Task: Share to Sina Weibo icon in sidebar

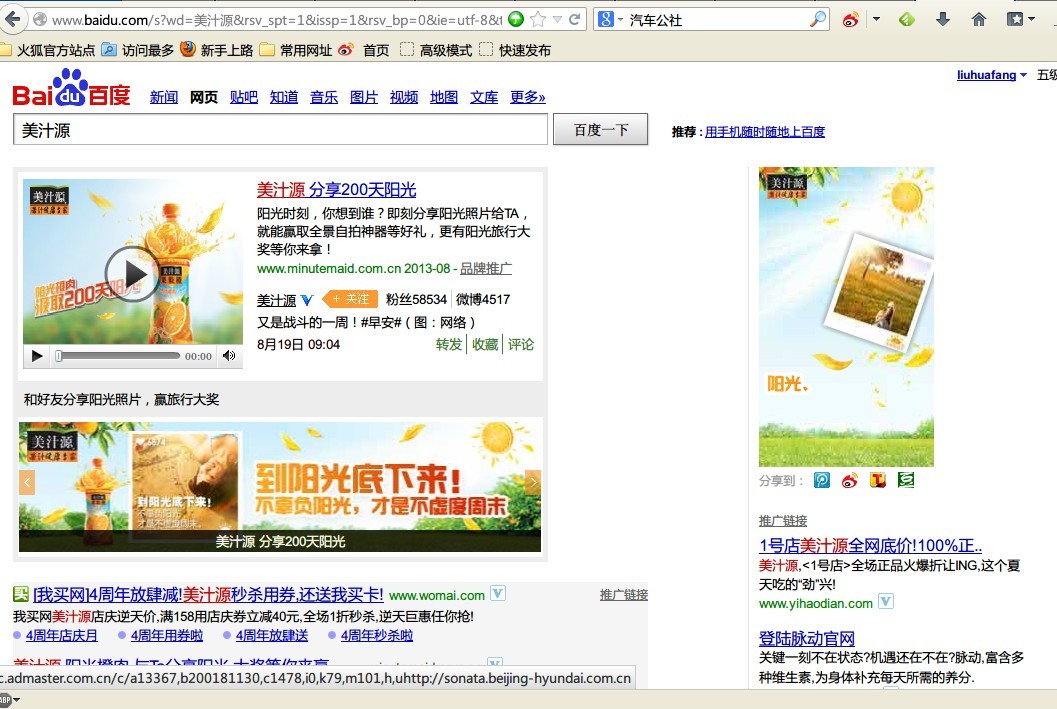Action: coord(849,480)
